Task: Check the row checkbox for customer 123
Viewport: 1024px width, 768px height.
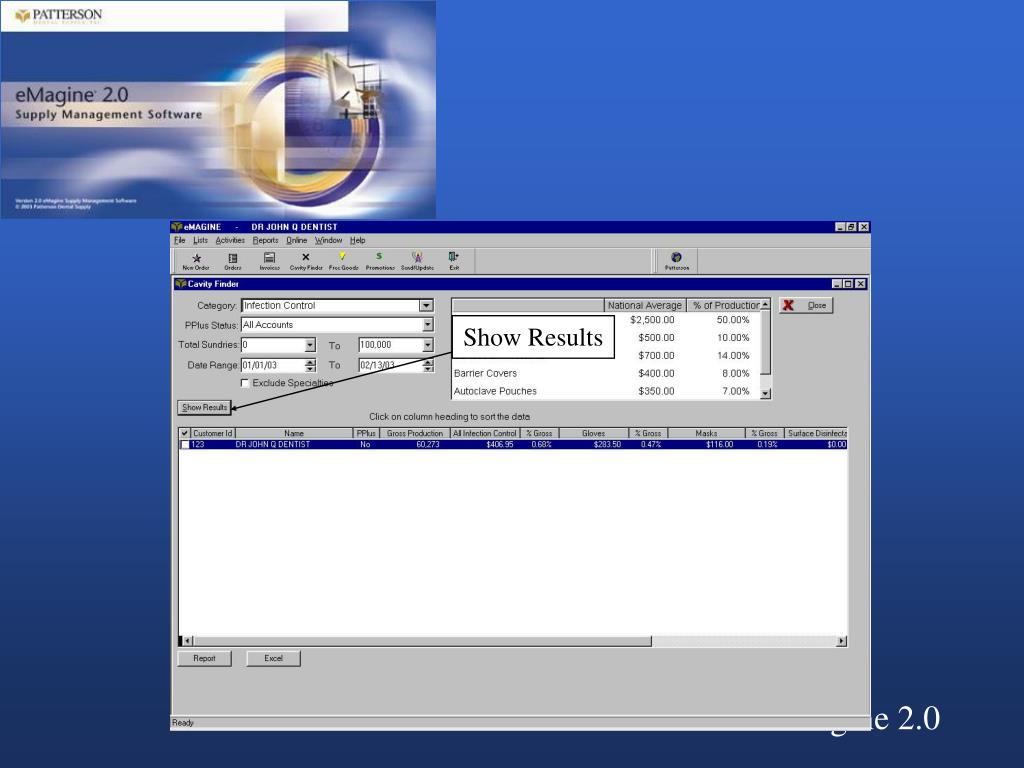Action: (185, 445)
